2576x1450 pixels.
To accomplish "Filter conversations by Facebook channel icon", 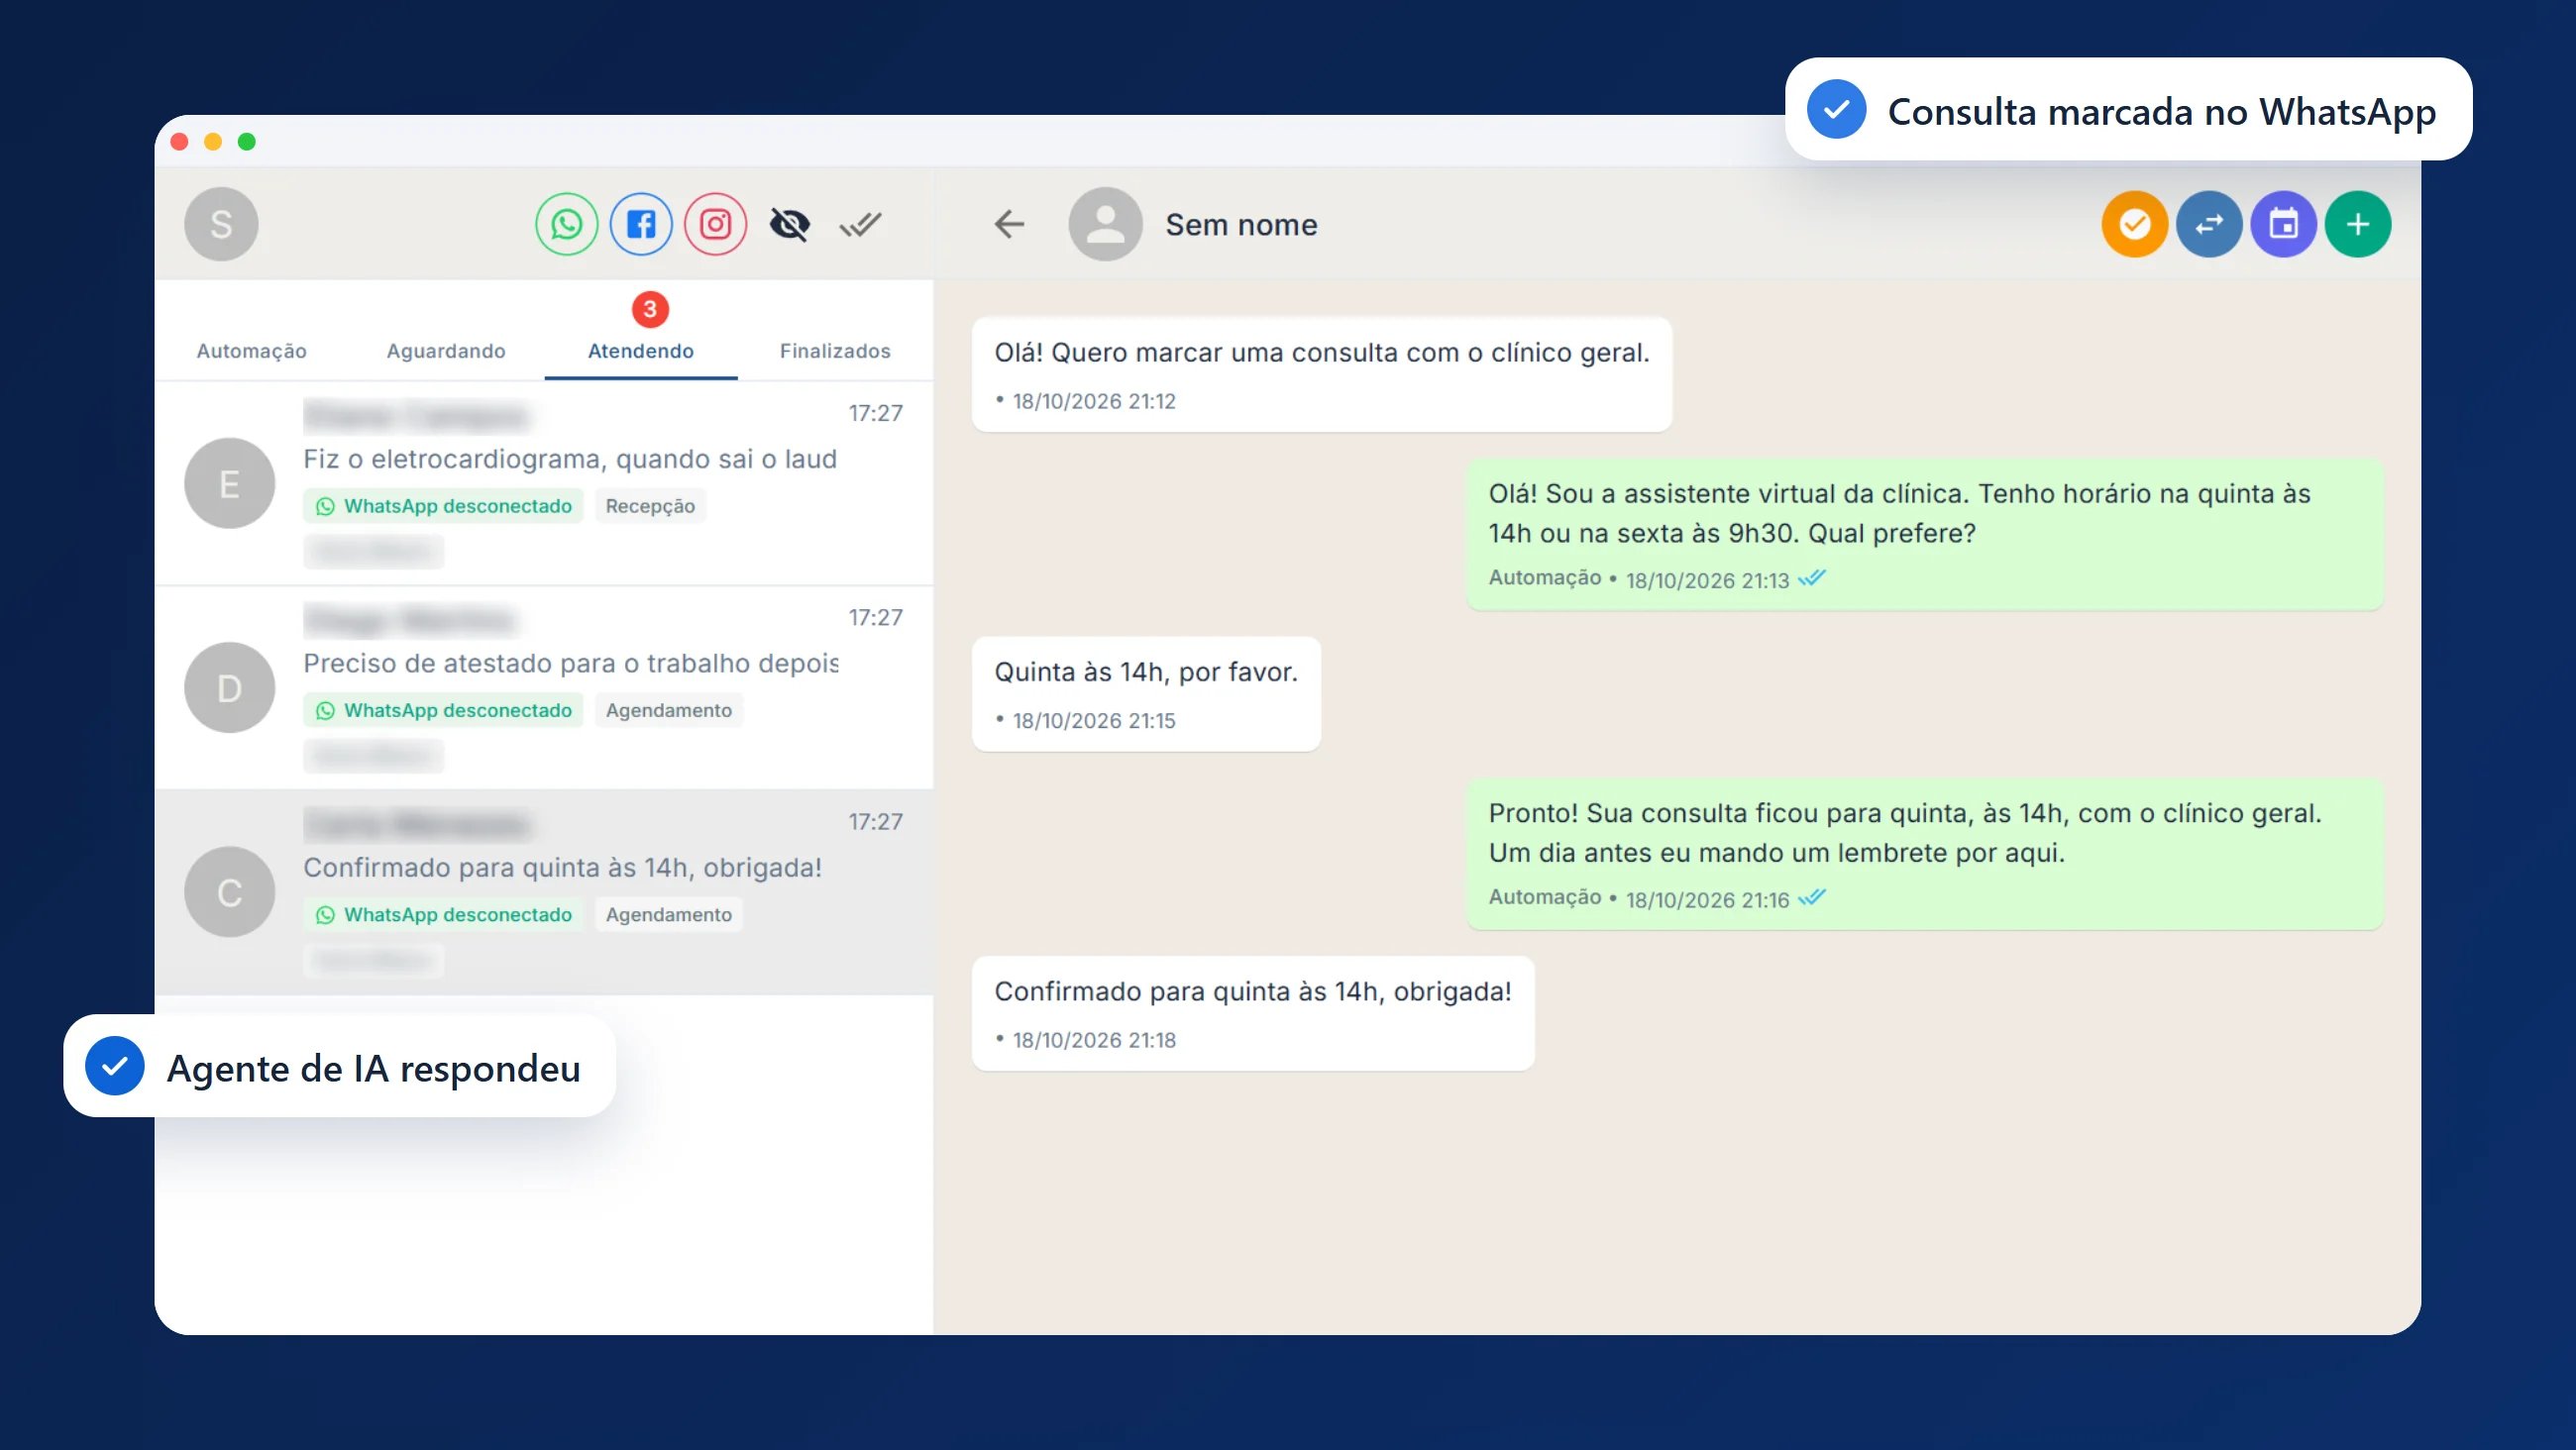I will pyautogui.click(x=641, y=224).
